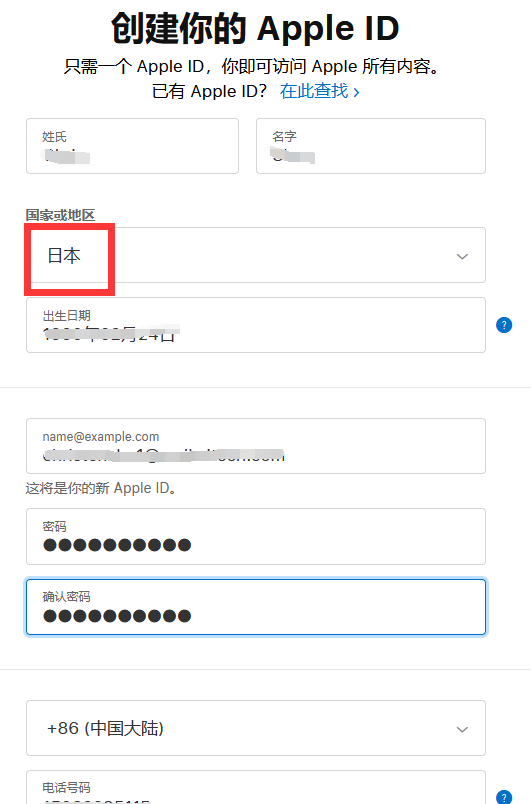Click the 姓氏 input field
The image size is (531, 804).
pos(132,146)
